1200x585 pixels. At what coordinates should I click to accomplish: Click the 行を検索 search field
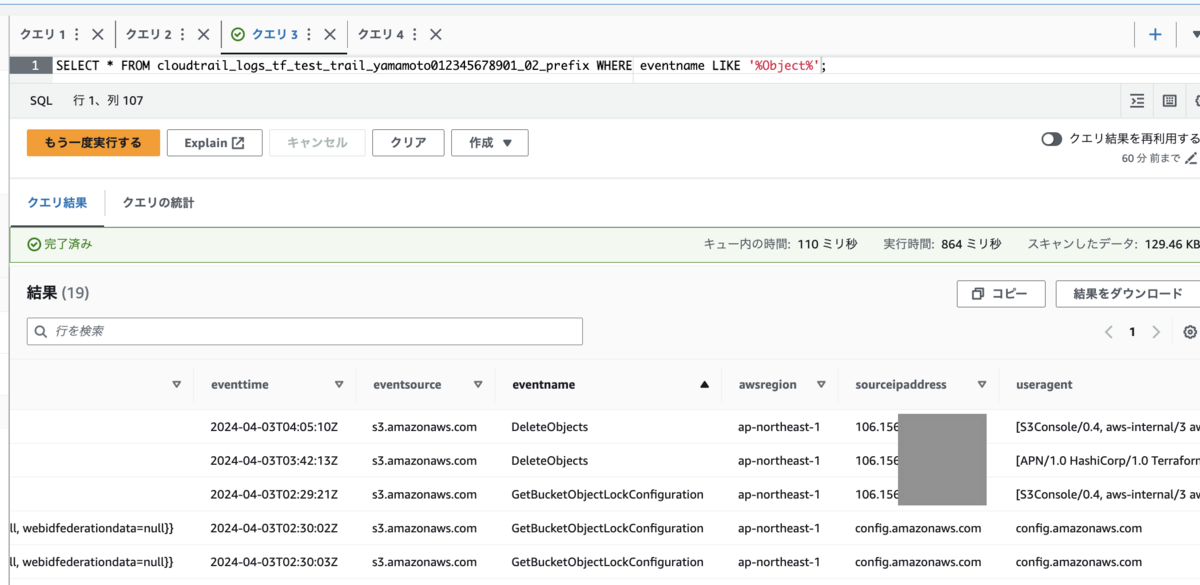(305, 331)
